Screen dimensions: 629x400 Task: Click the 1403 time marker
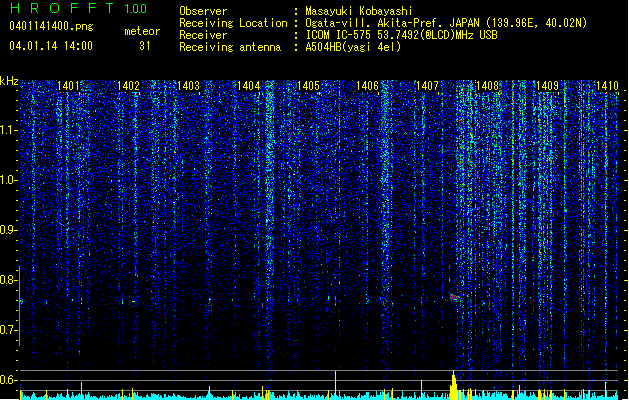188,85
